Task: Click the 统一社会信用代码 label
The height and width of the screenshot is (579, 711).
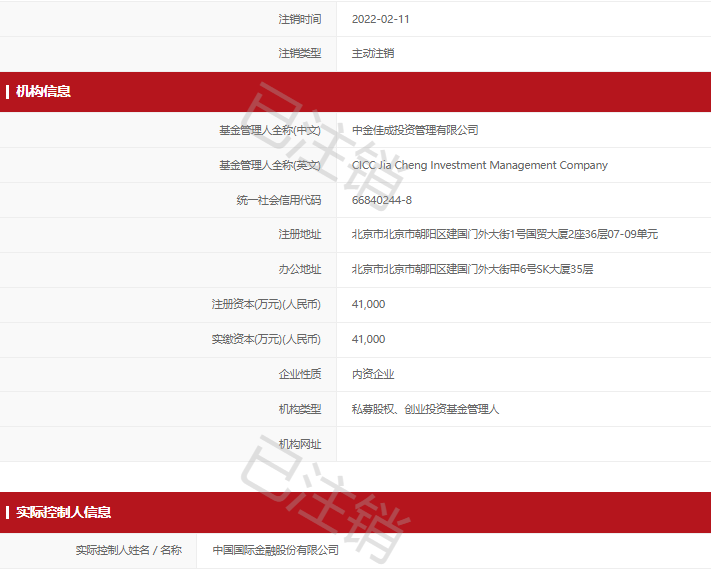Action: click(x=278, y=200)
